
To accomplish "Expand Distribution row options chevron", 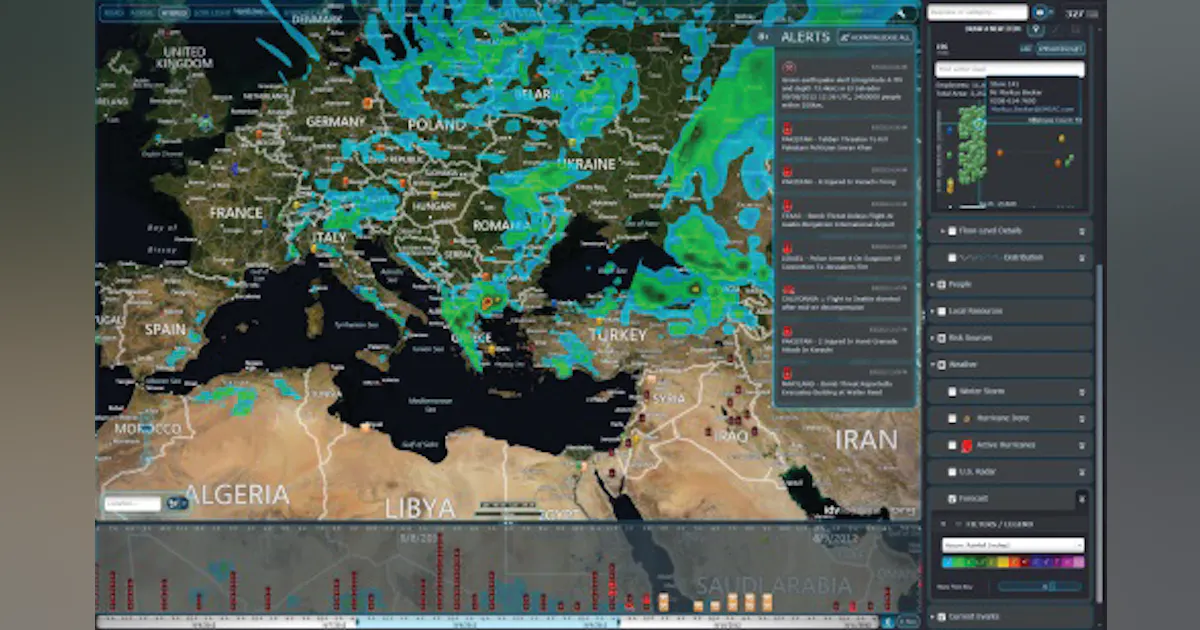I will tap(1082, 258).
